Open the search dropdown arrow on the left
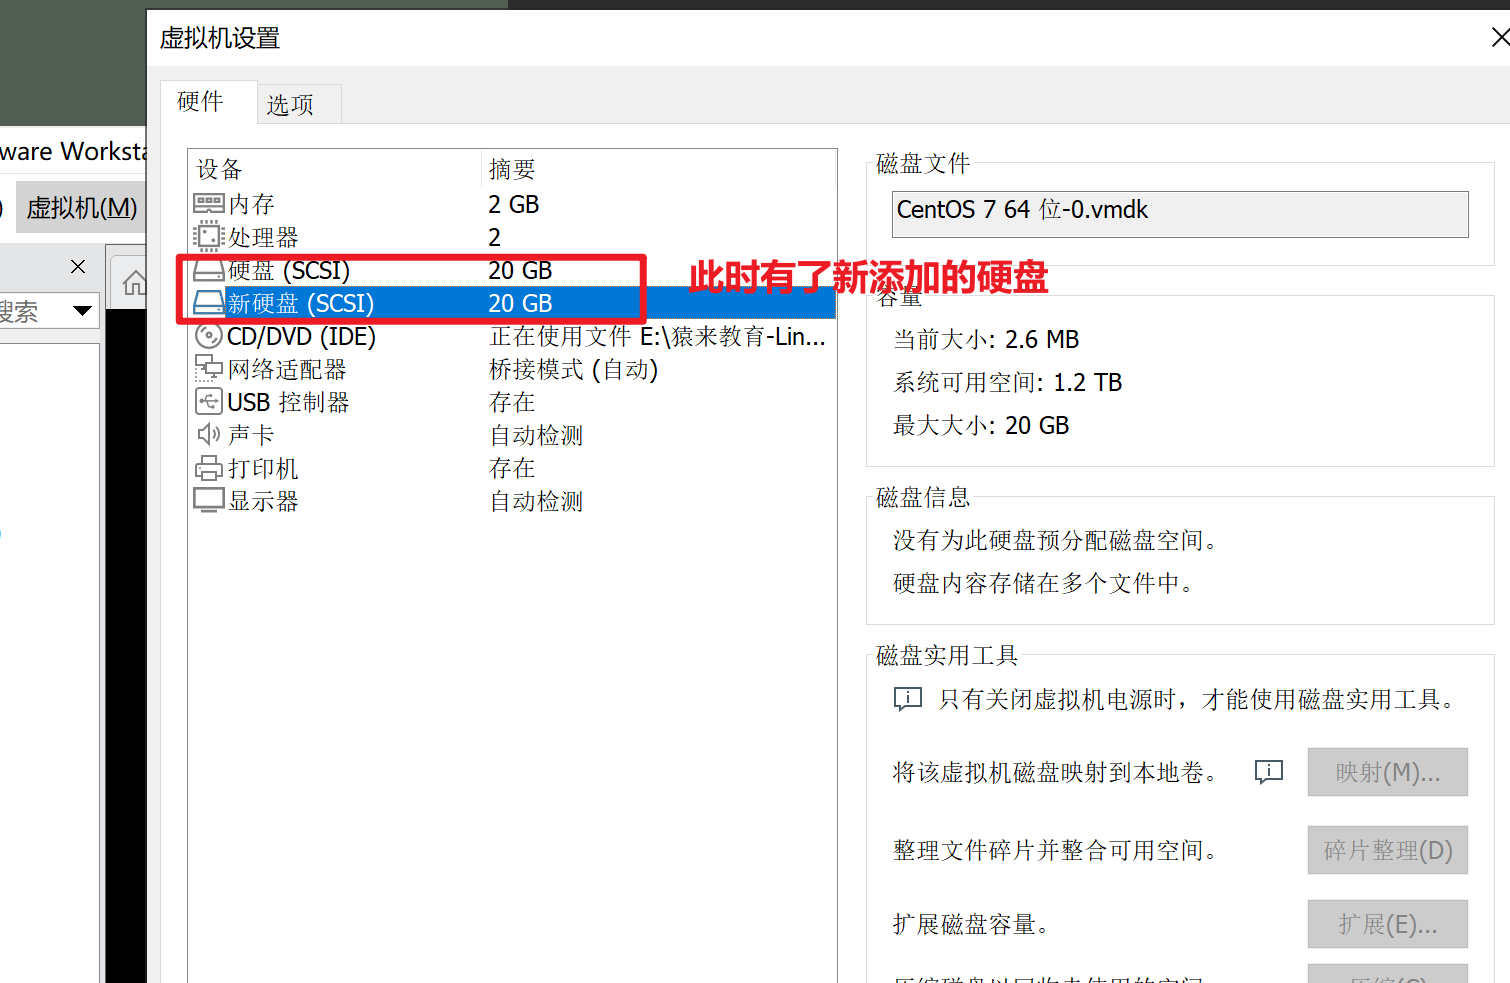 coord(83,310)
